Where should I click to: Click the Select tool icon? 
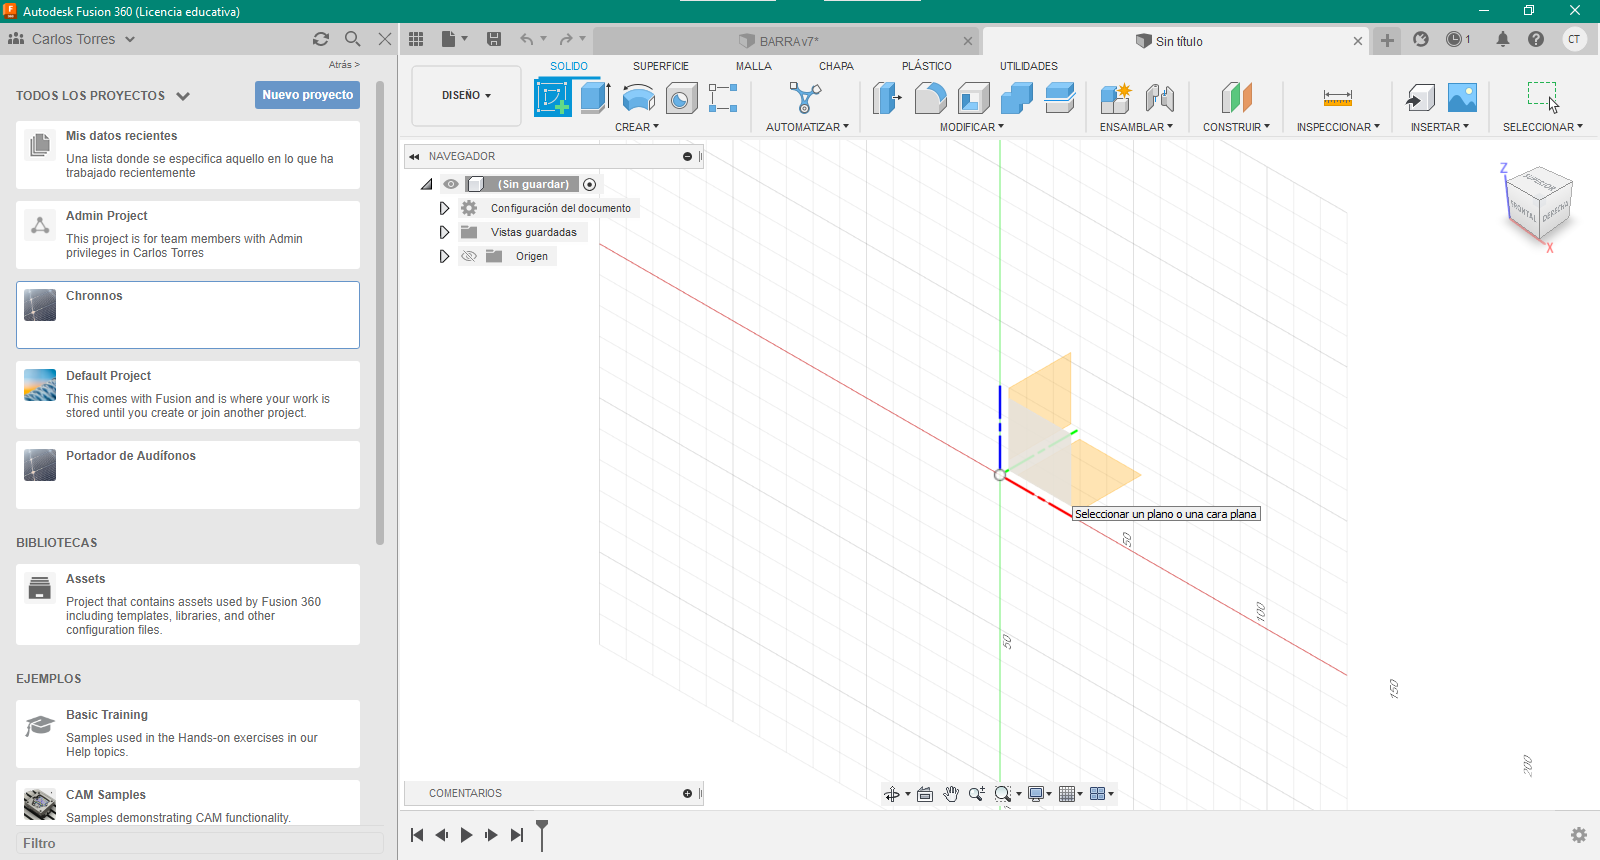point(1543,97)
